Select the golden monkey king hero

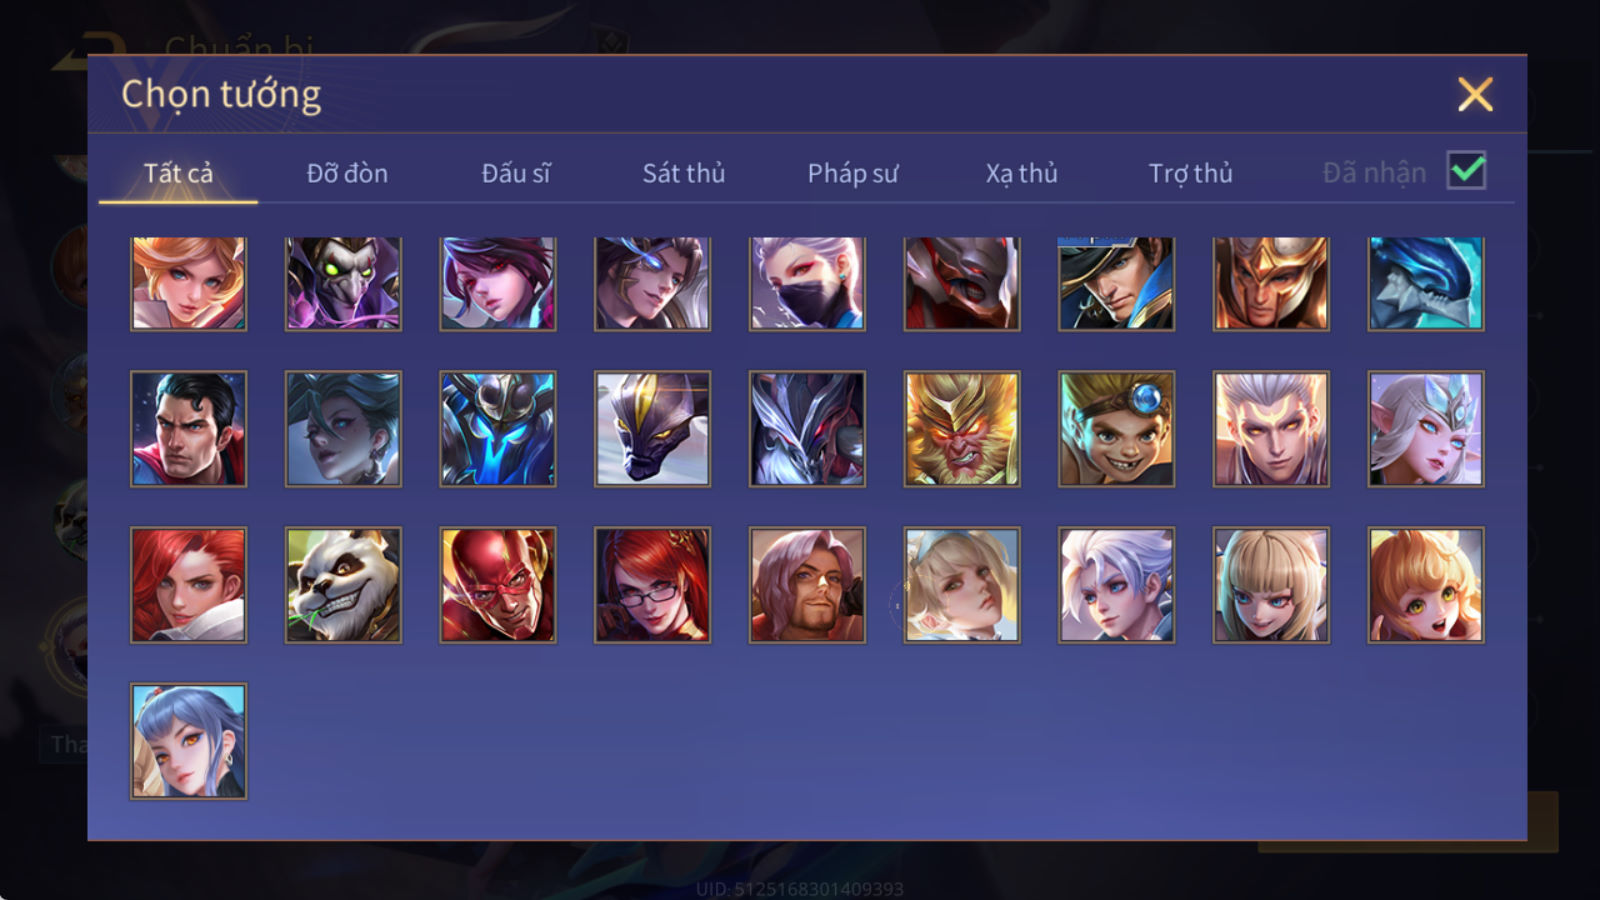tap(962, 429)
